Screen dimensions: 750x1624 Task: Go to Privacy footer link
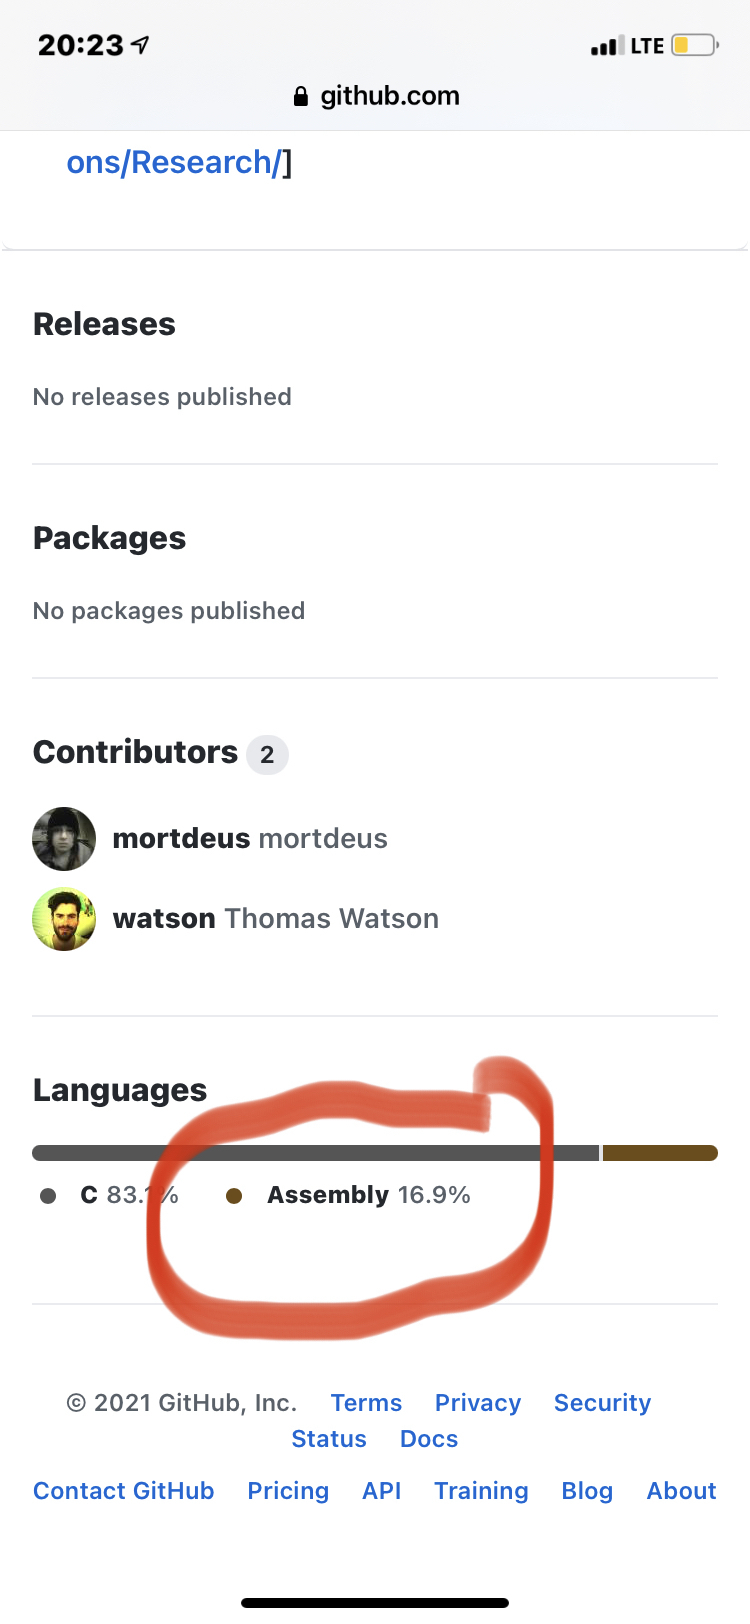pos(478,1403)
